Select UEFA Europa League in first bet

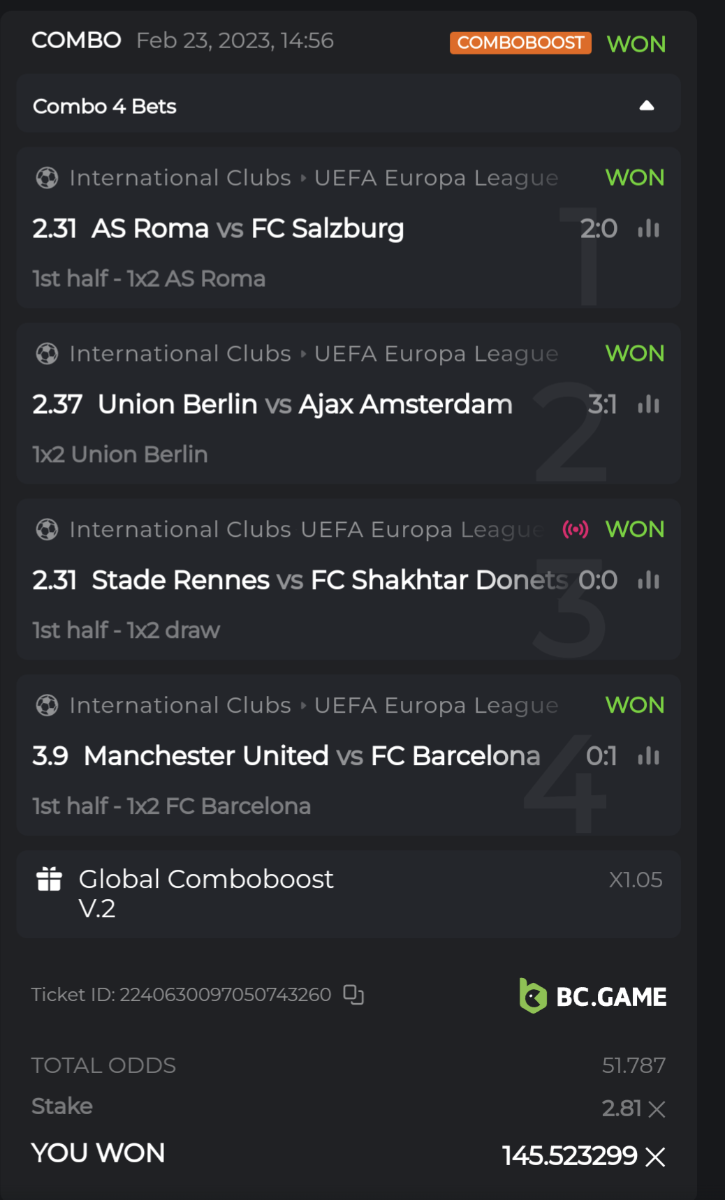click(436, 179)
